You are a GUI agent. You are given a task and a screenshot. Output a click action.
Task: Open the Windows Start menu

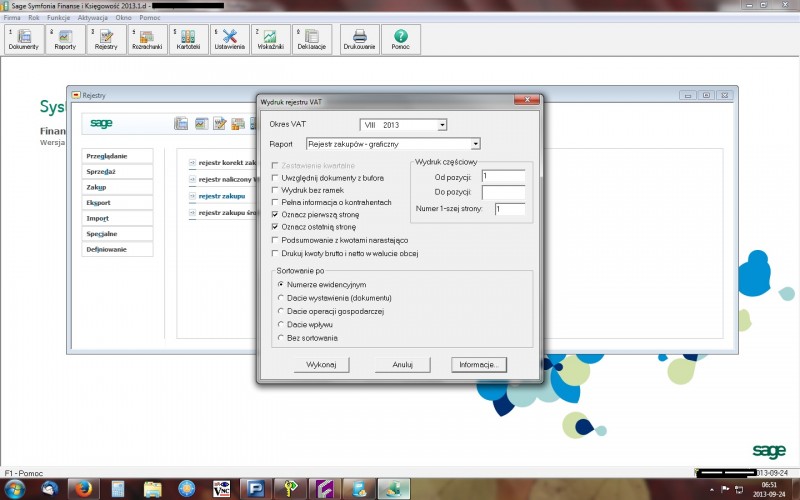pos(15,489)
